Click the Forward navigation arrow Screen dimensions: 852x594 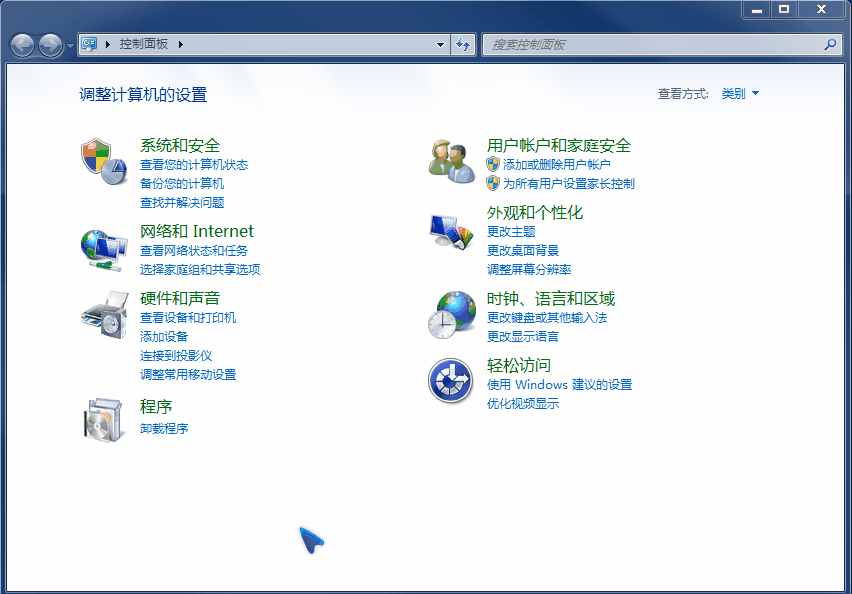tap(51, 45)
